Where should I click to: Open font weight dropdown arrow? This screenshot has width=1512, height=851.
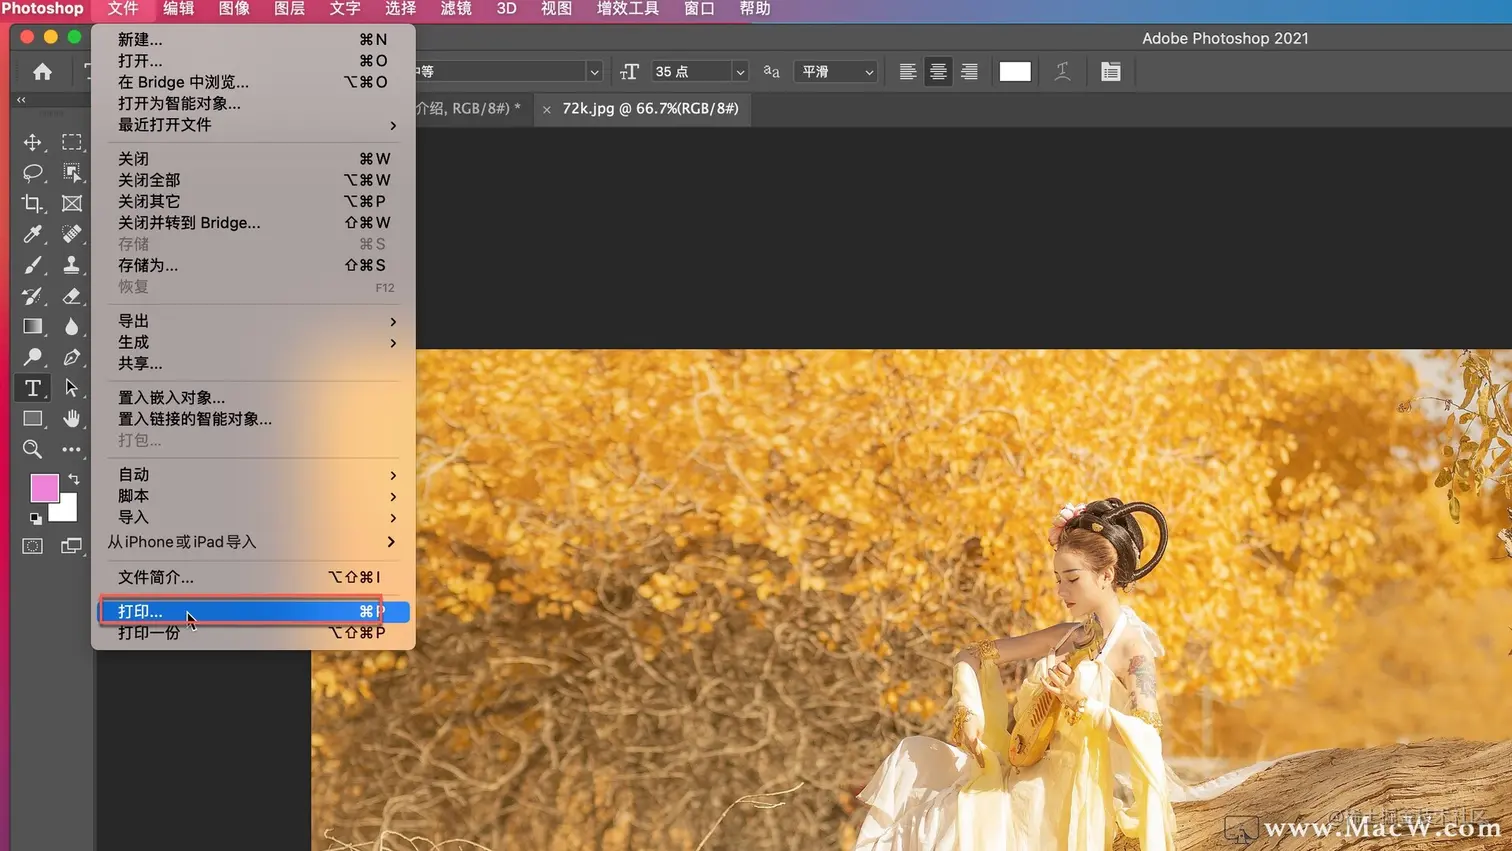coord(594,72)
